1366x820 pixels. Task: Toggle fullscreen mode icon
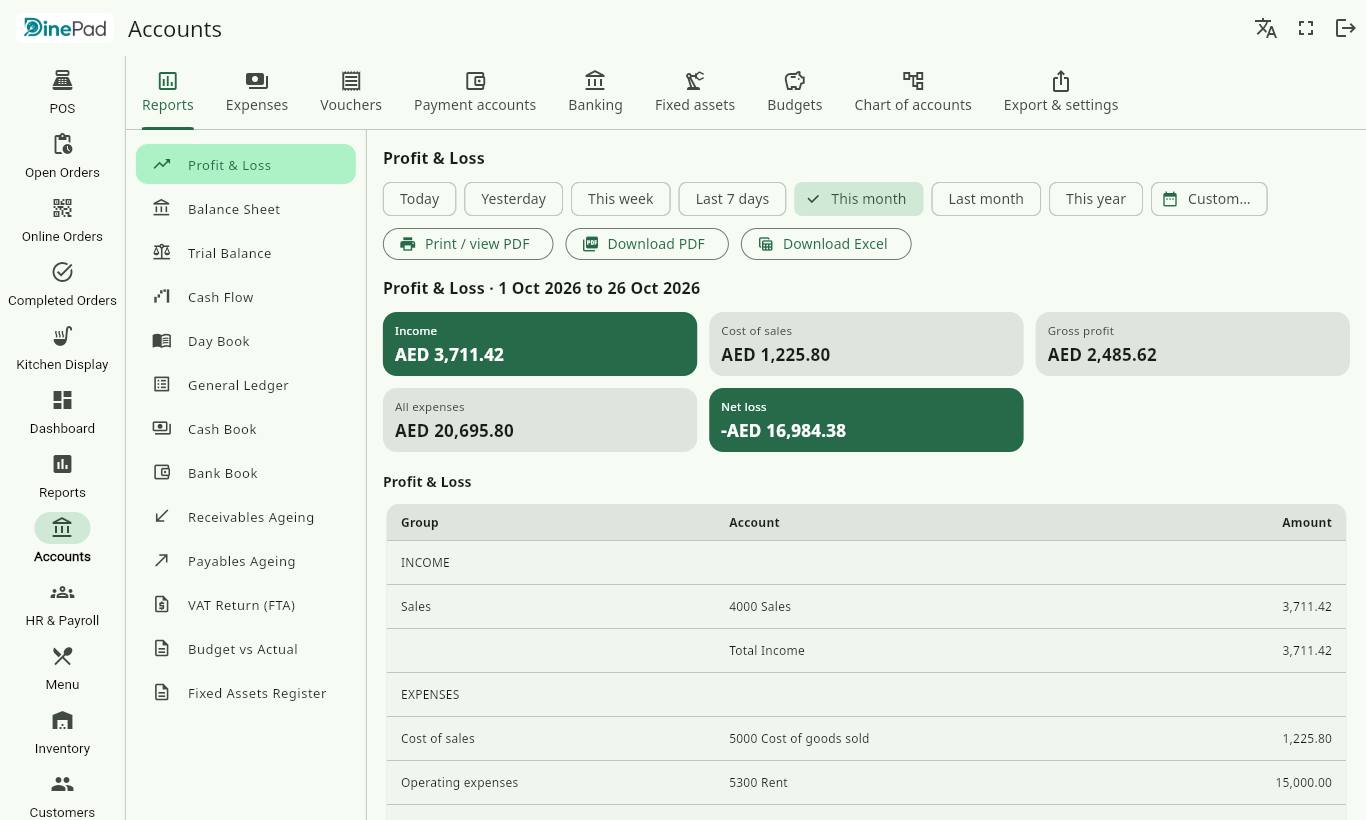pyautogui.click(x=1306, y=28)
